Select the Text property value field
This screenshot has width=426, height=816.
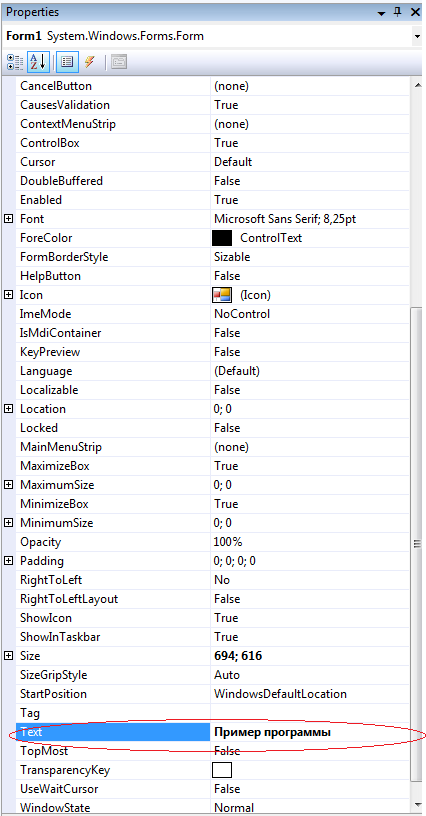pos(310,732)
